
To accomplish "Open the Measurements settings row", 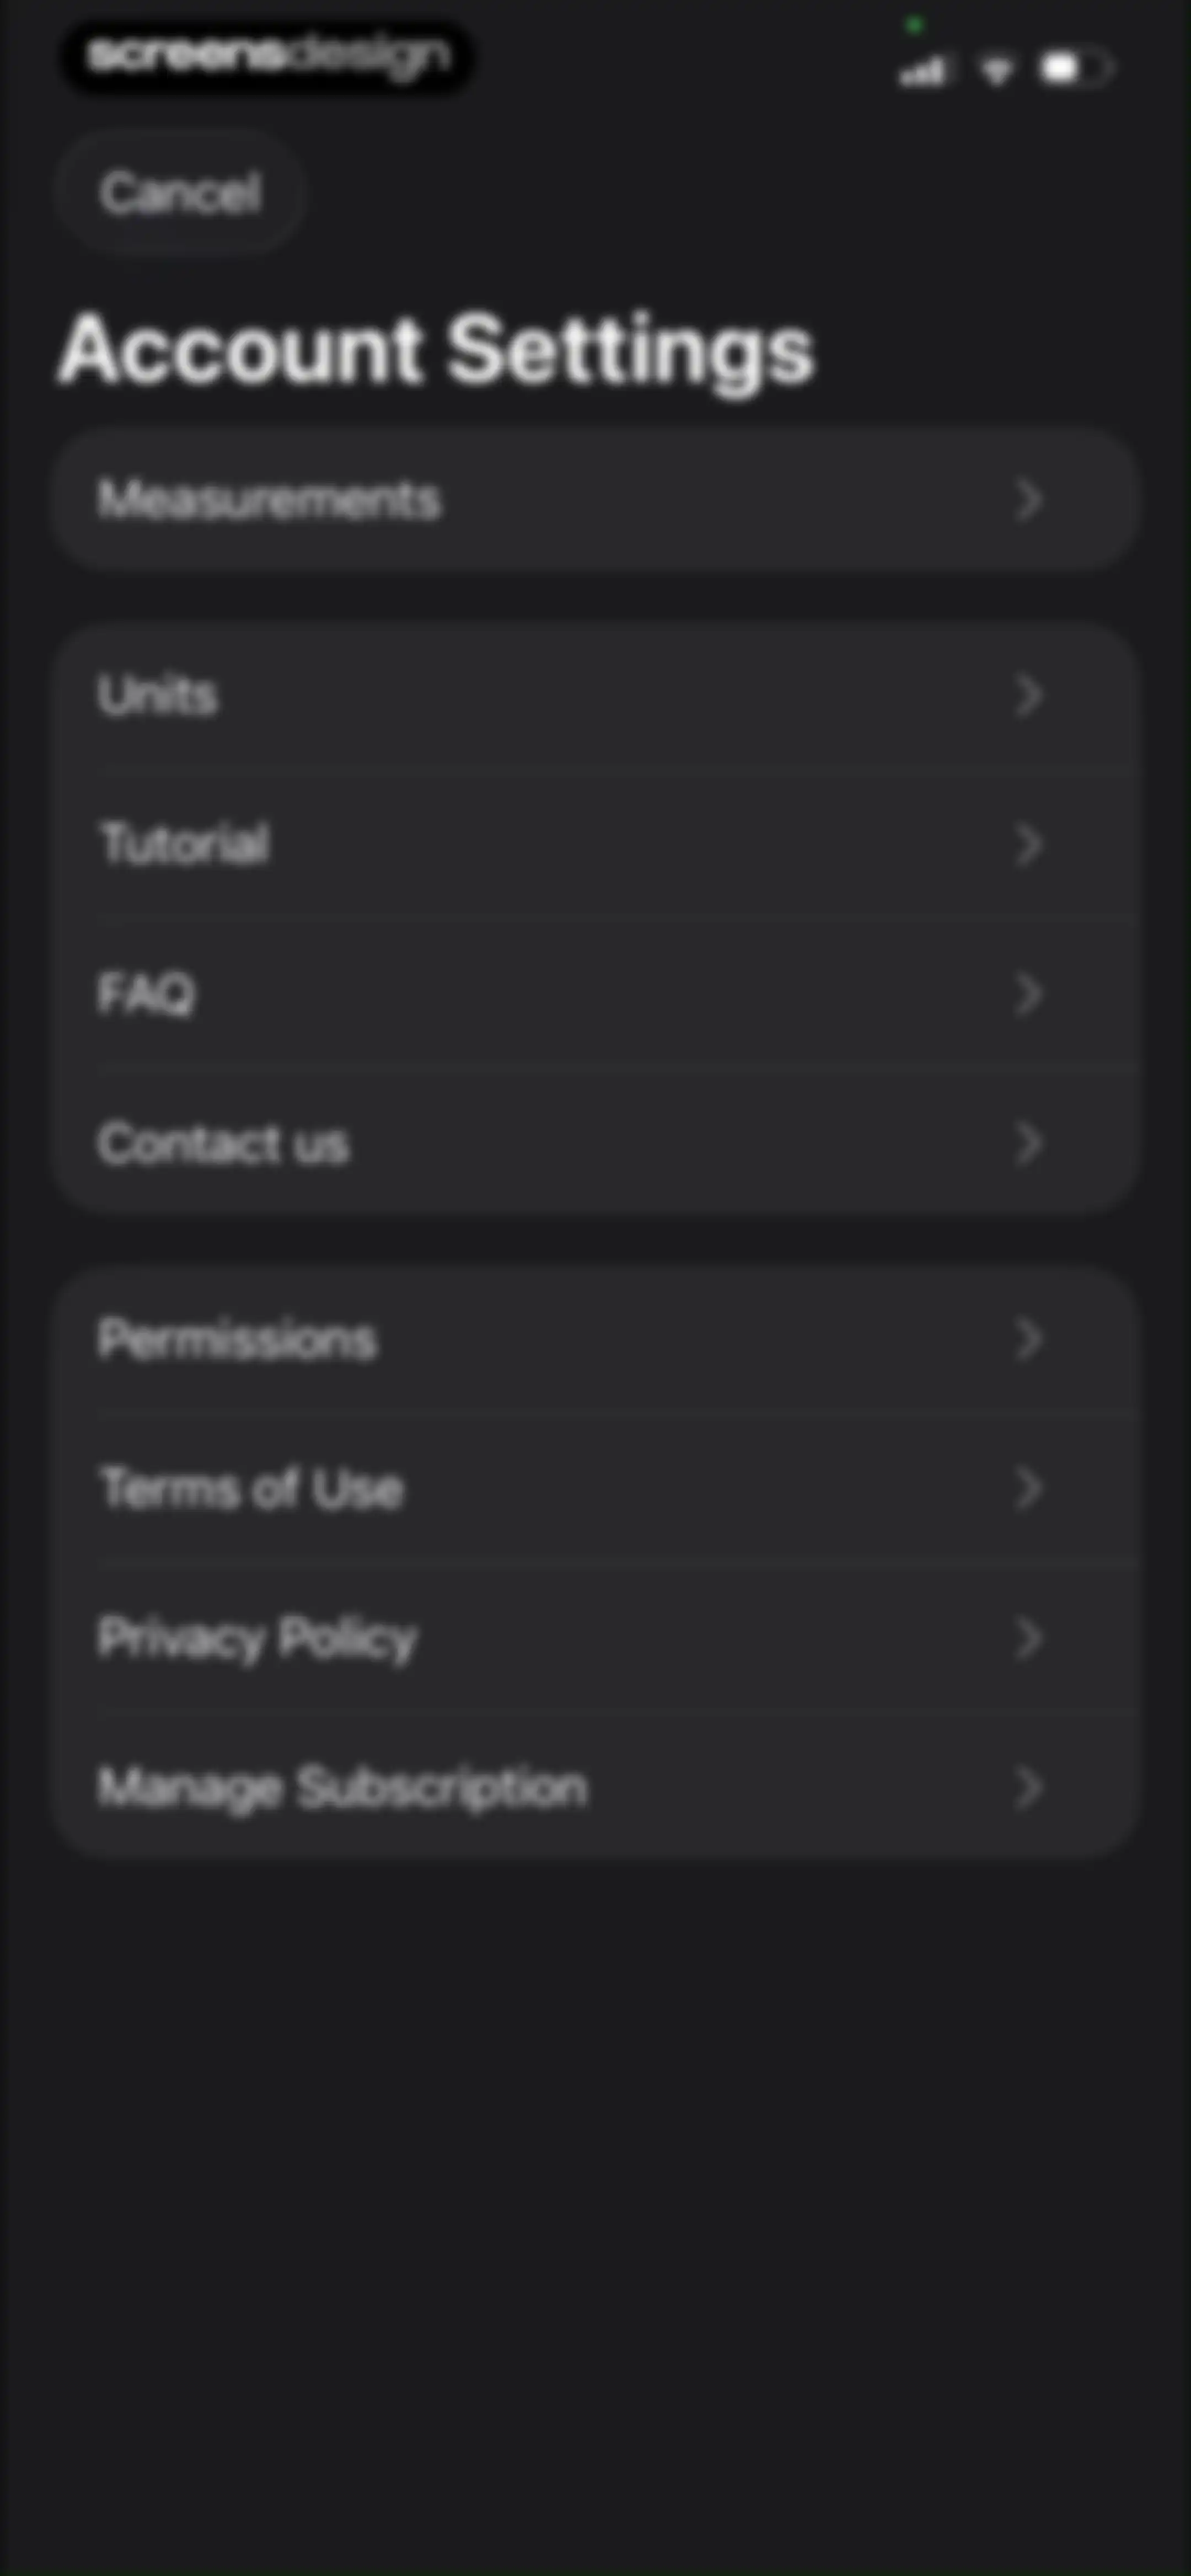I will tap(595, 499).
